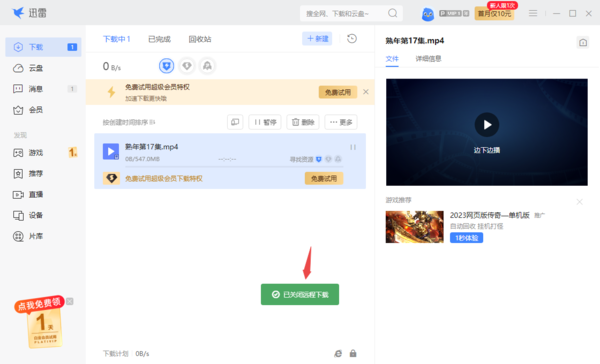Image resolution: width=600 pixels, height=364 pixels.
Task: Open the user avatar profile
Action: (427, 14)
